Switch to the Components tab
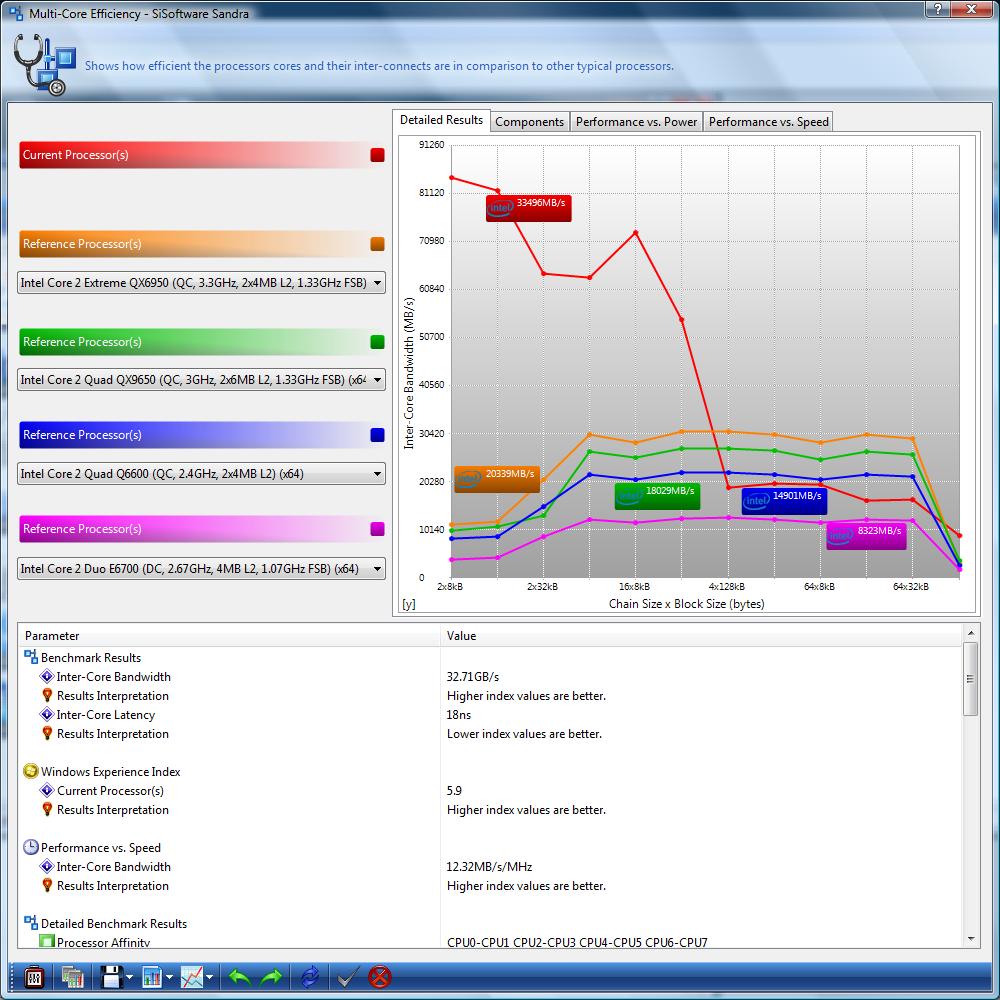The height and width of the screenshot is (1000, 1000). coord(529,122)
